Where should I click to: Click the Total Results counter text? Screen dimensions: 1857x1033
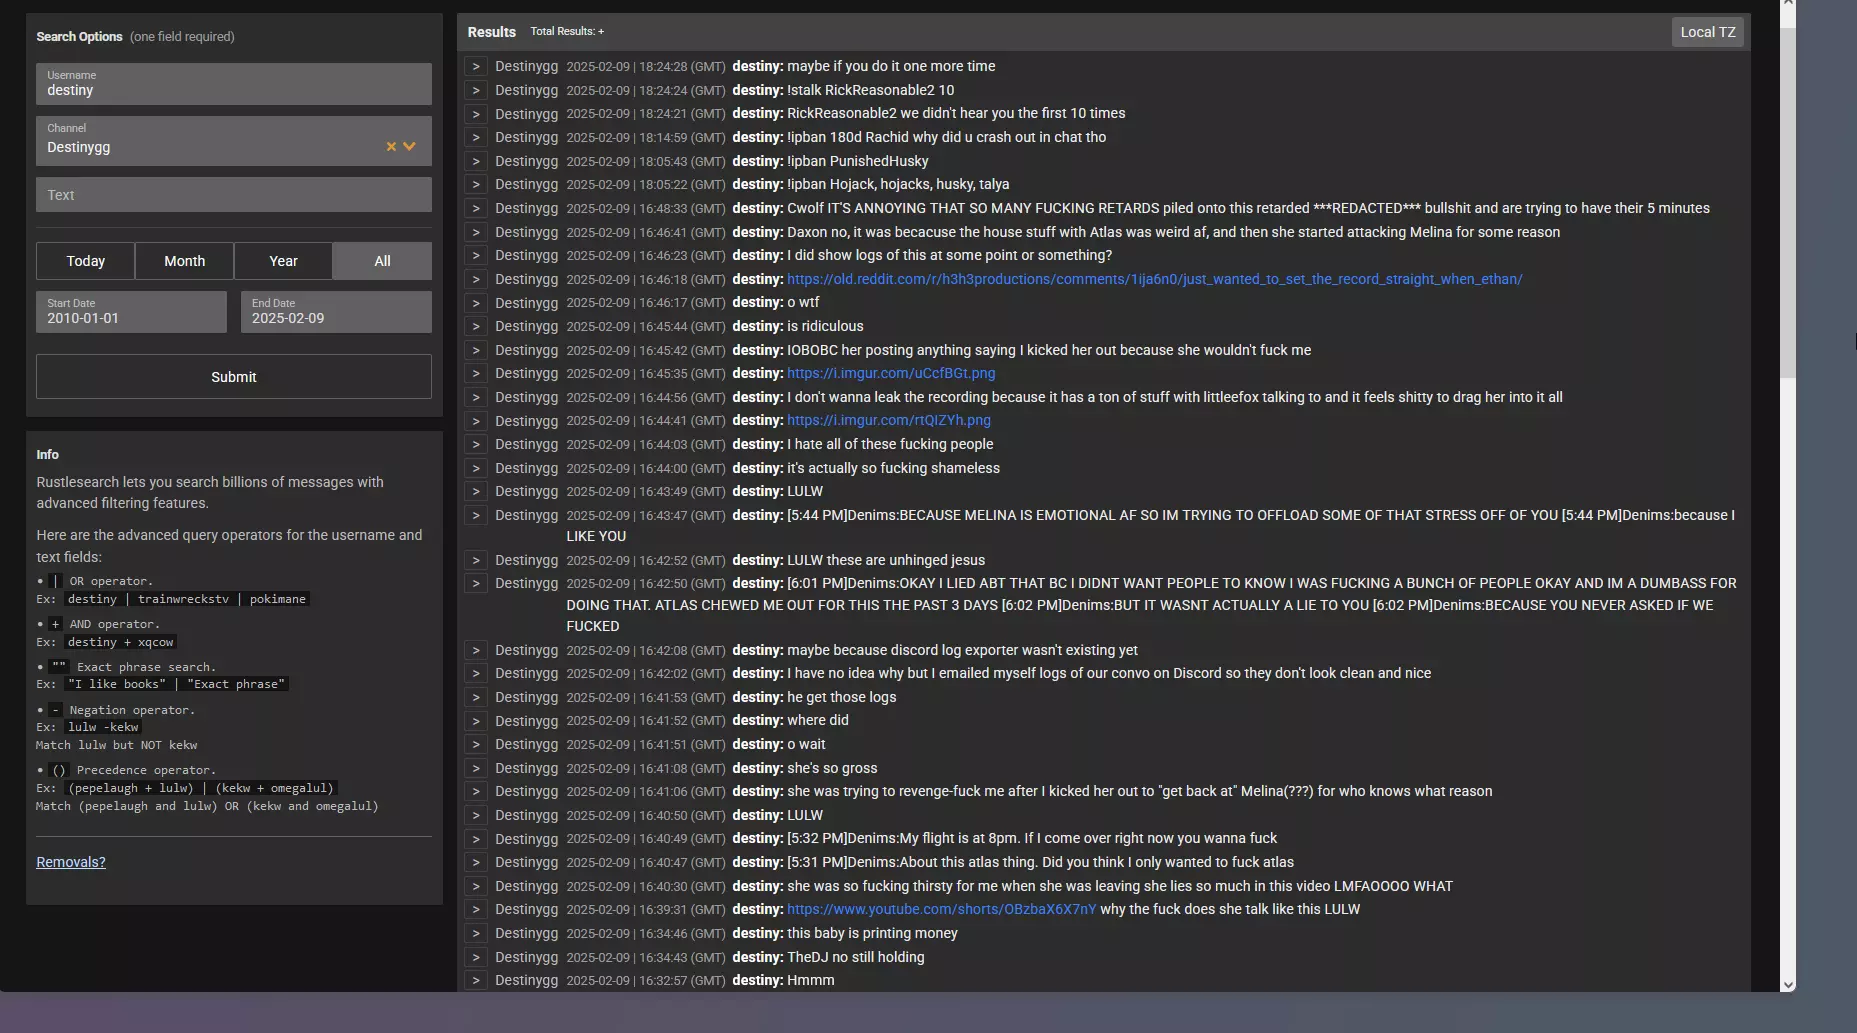[567, 31]
